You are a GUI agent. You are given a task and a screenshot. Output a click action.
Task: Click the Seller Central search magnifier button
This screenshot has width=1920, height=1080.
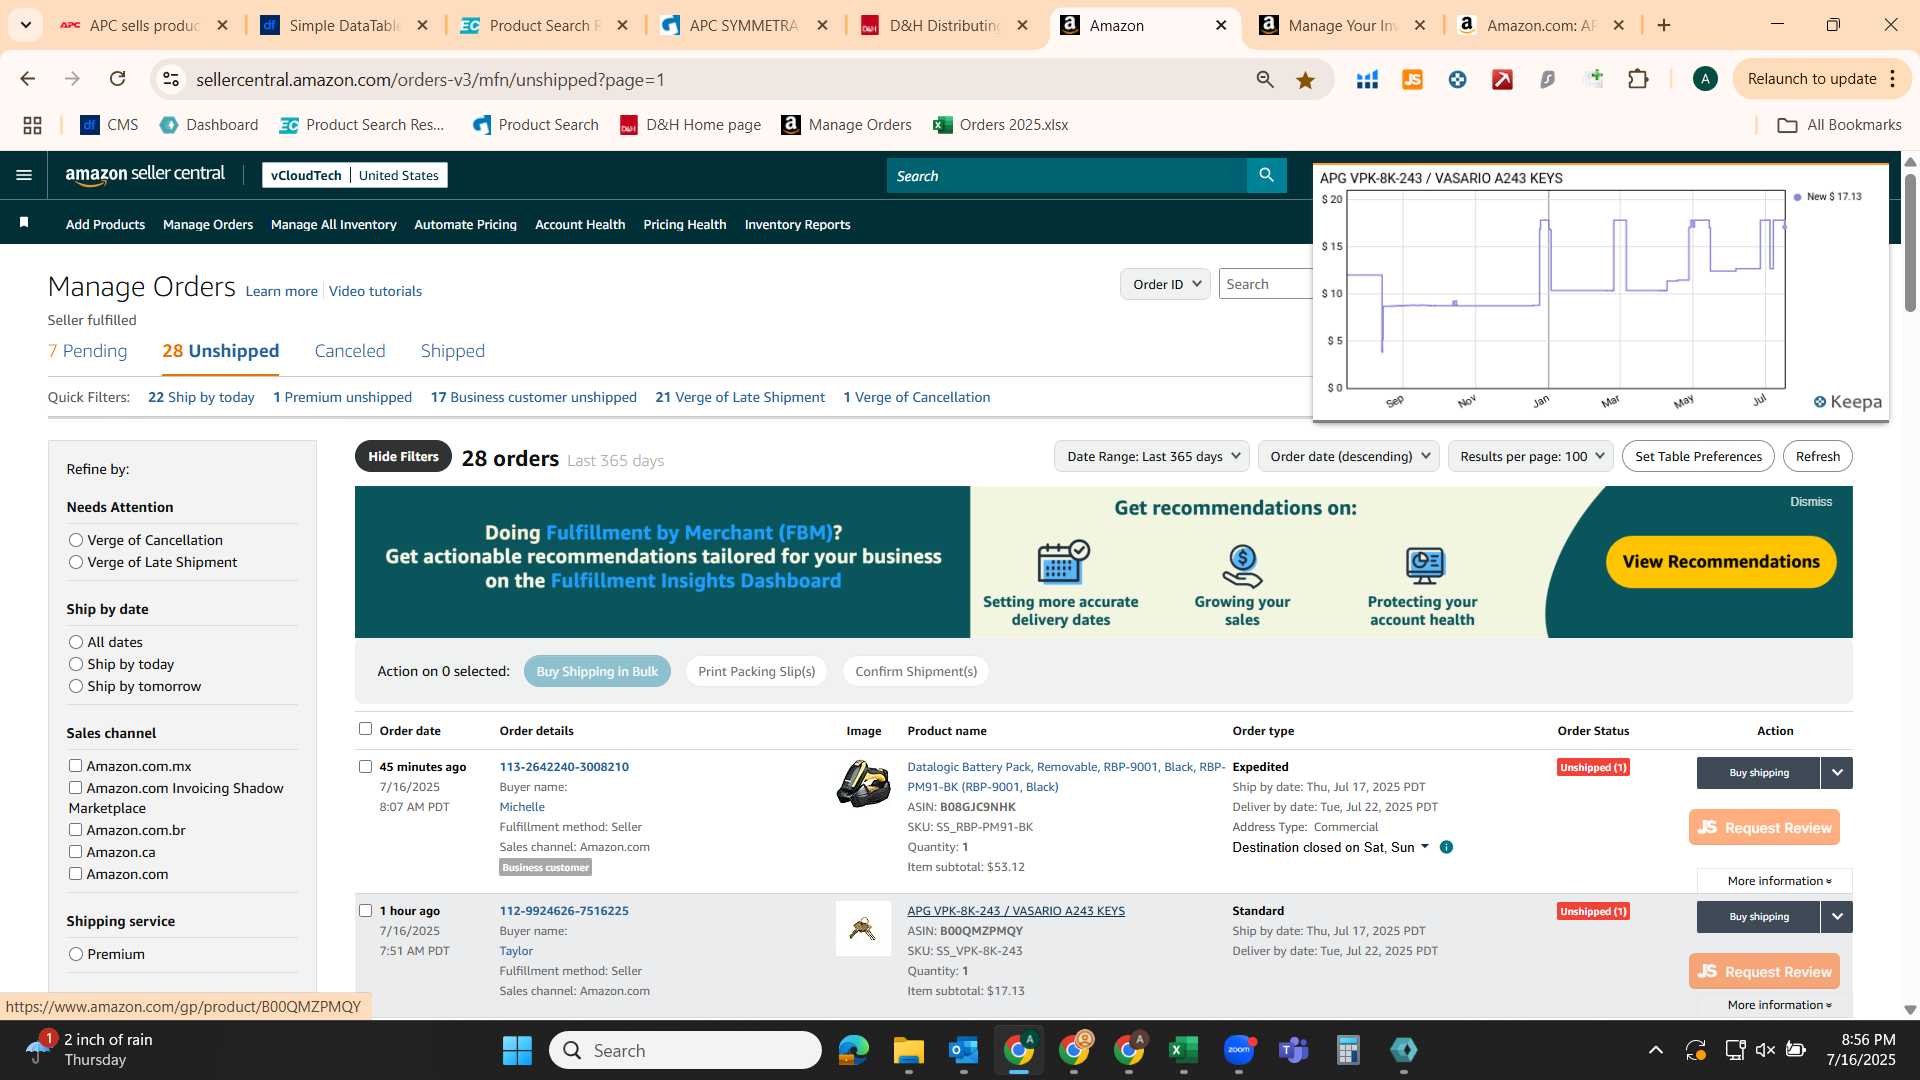point(1266,175)
